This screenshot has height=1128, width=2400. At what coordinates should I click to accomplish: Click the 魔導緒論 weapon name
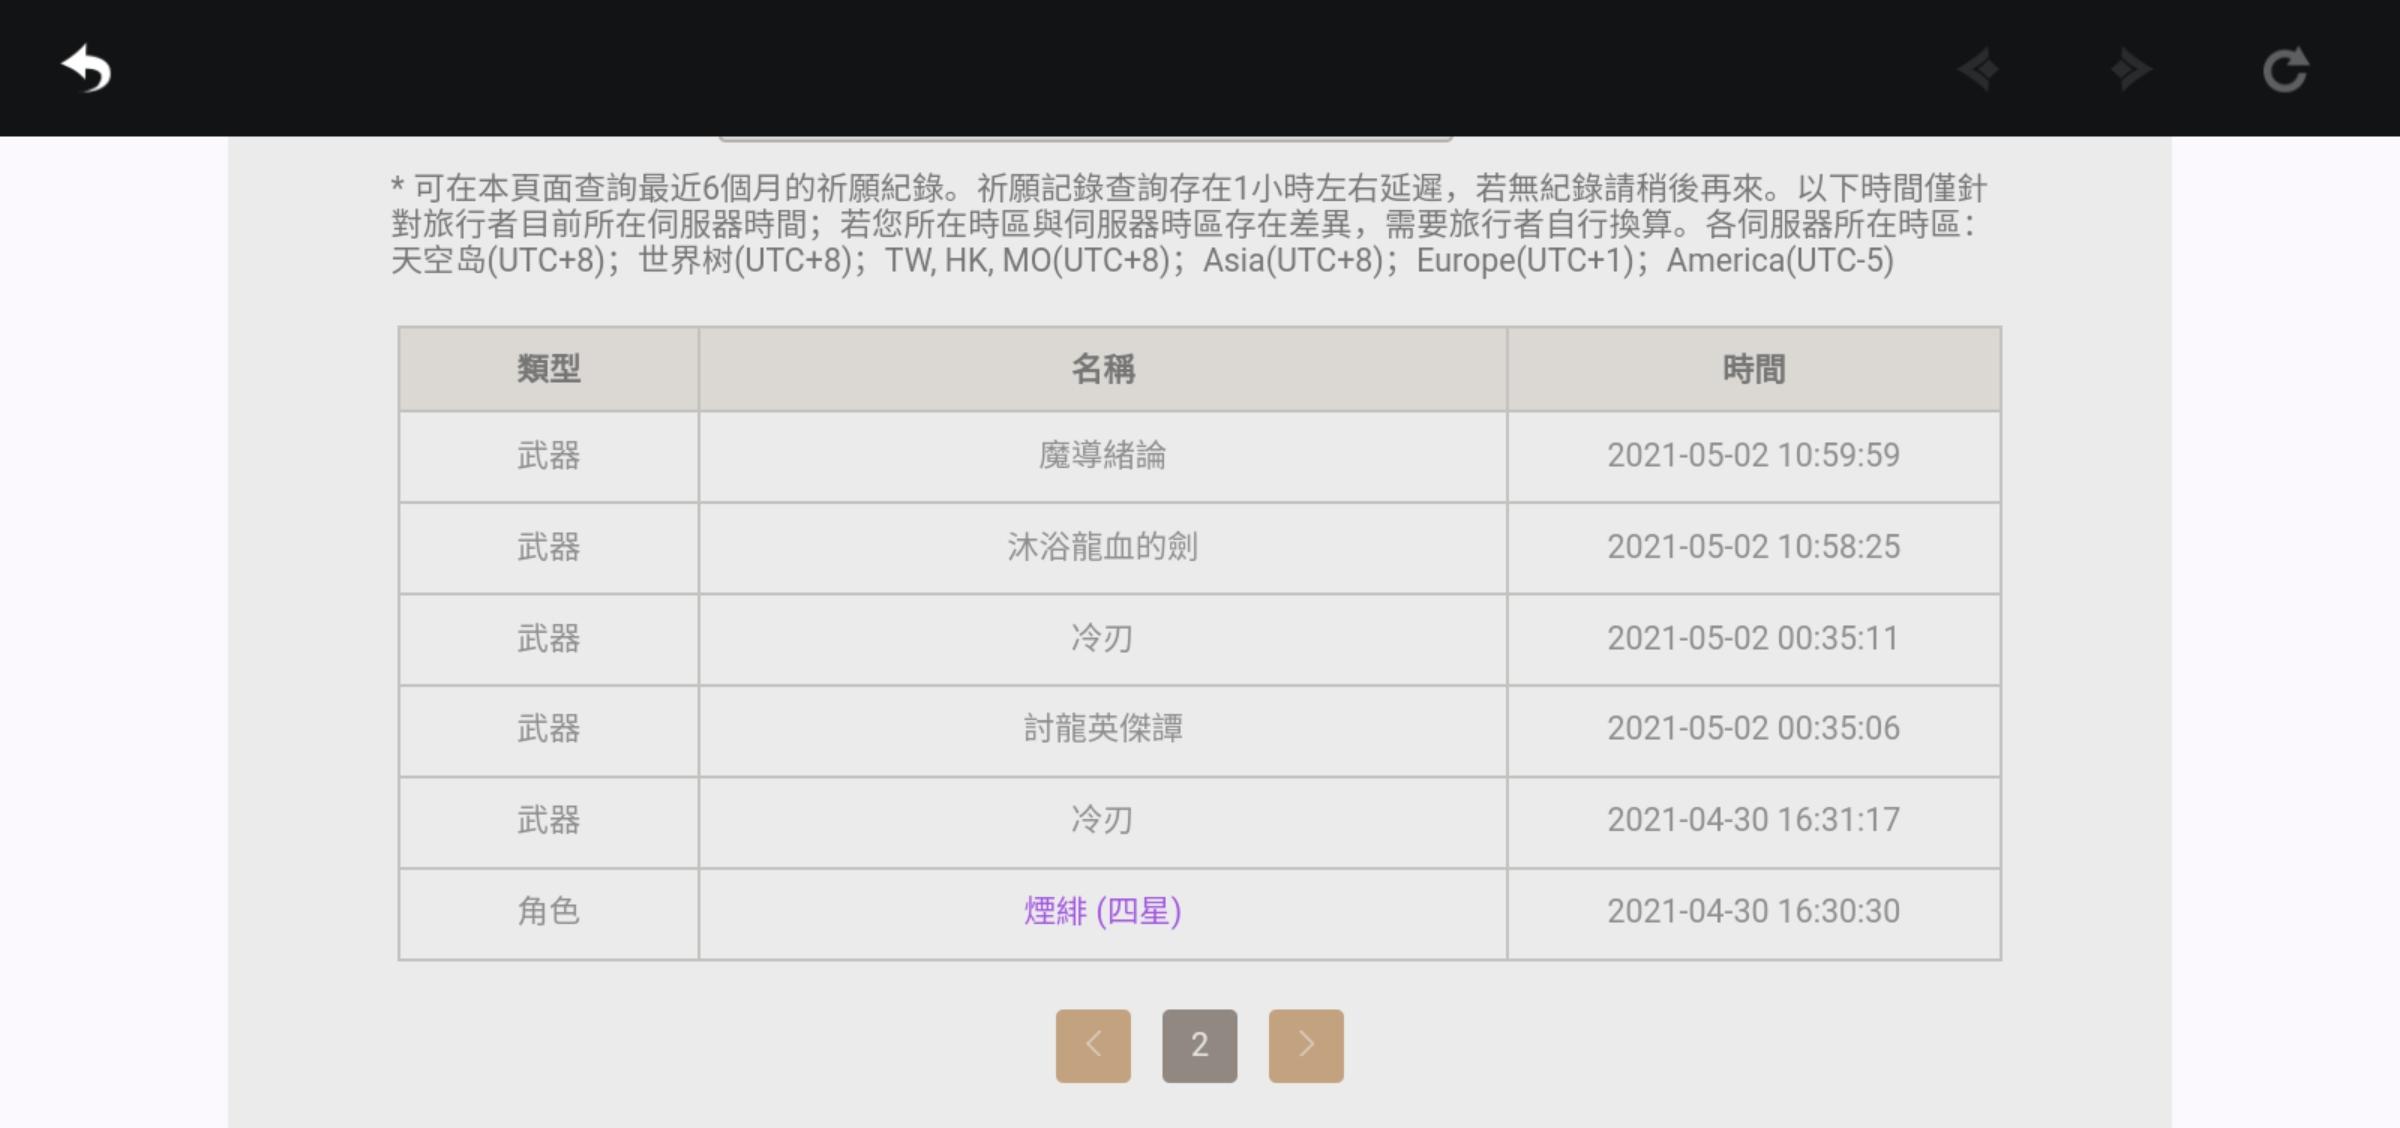1102,456
